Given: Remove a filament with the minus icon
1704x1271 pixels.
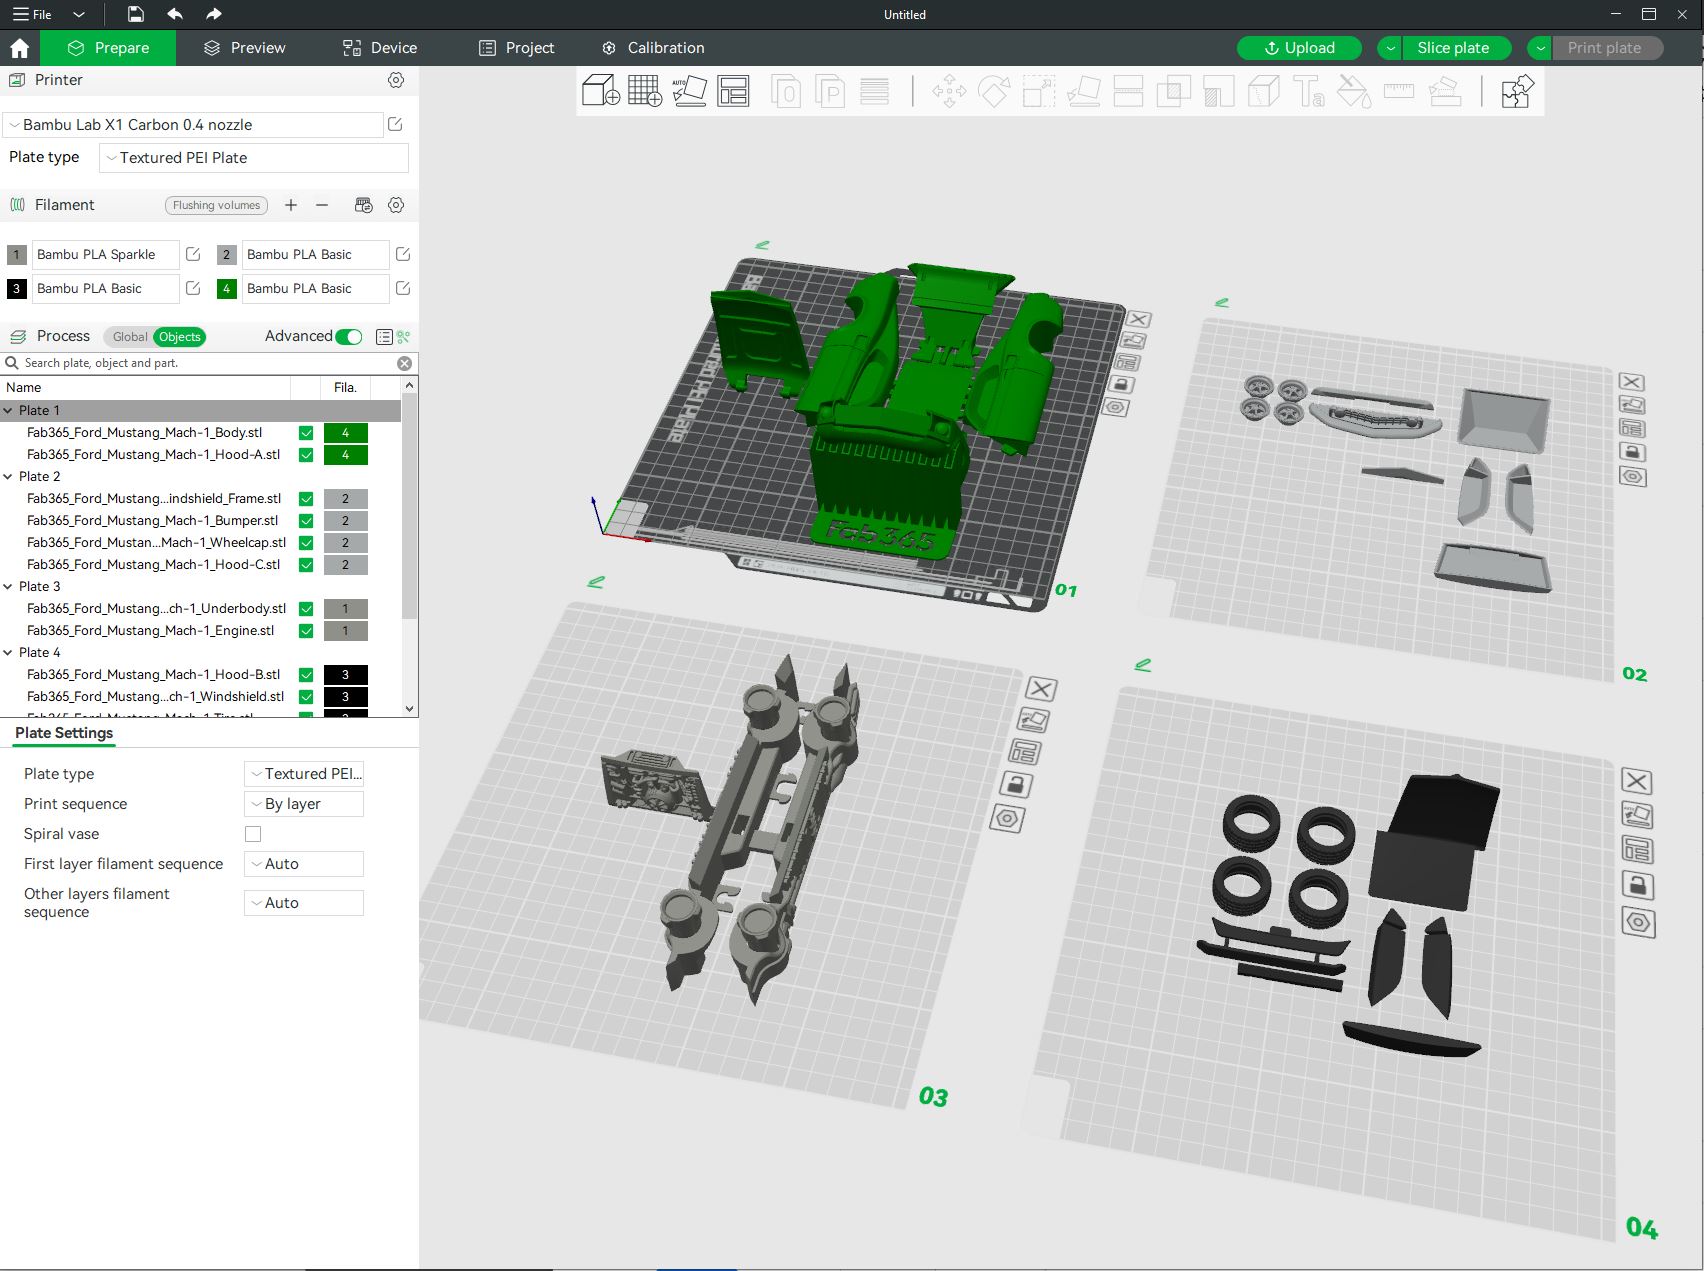Looking at the screenshot, I should tap(322, 205).
